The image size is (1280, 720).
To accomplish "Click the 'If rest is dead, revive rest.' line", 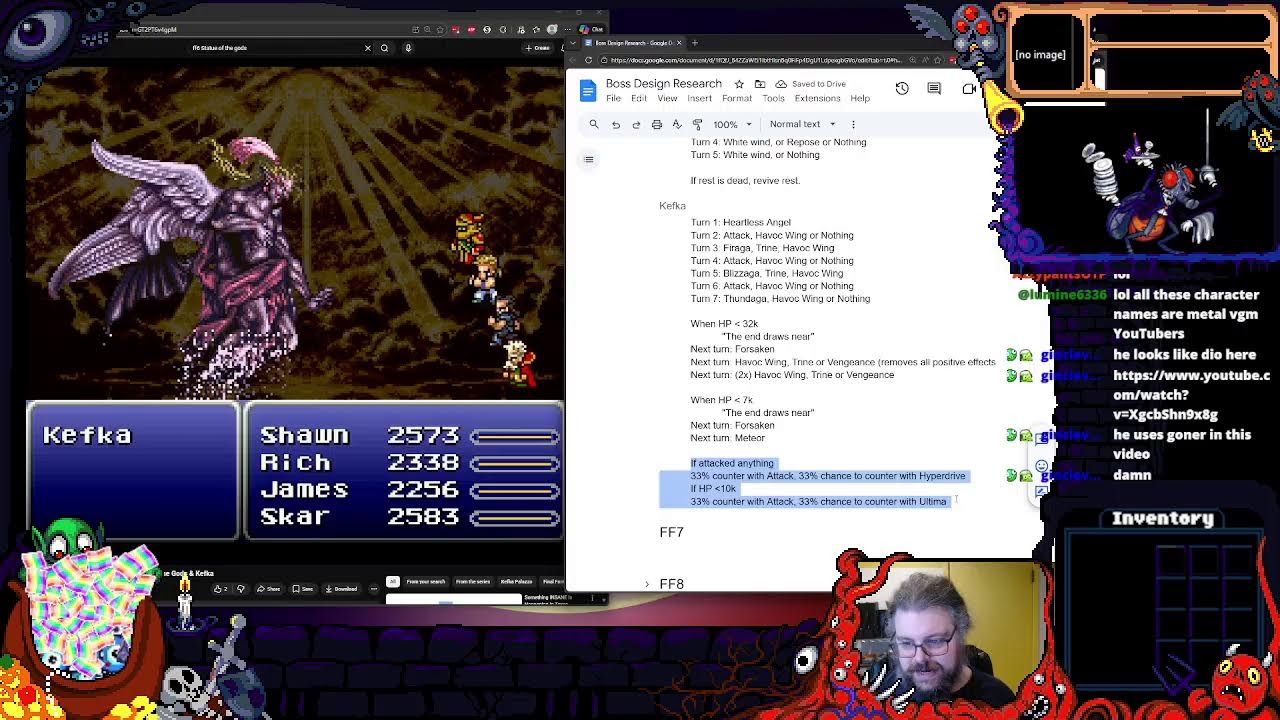I will 745,181.
